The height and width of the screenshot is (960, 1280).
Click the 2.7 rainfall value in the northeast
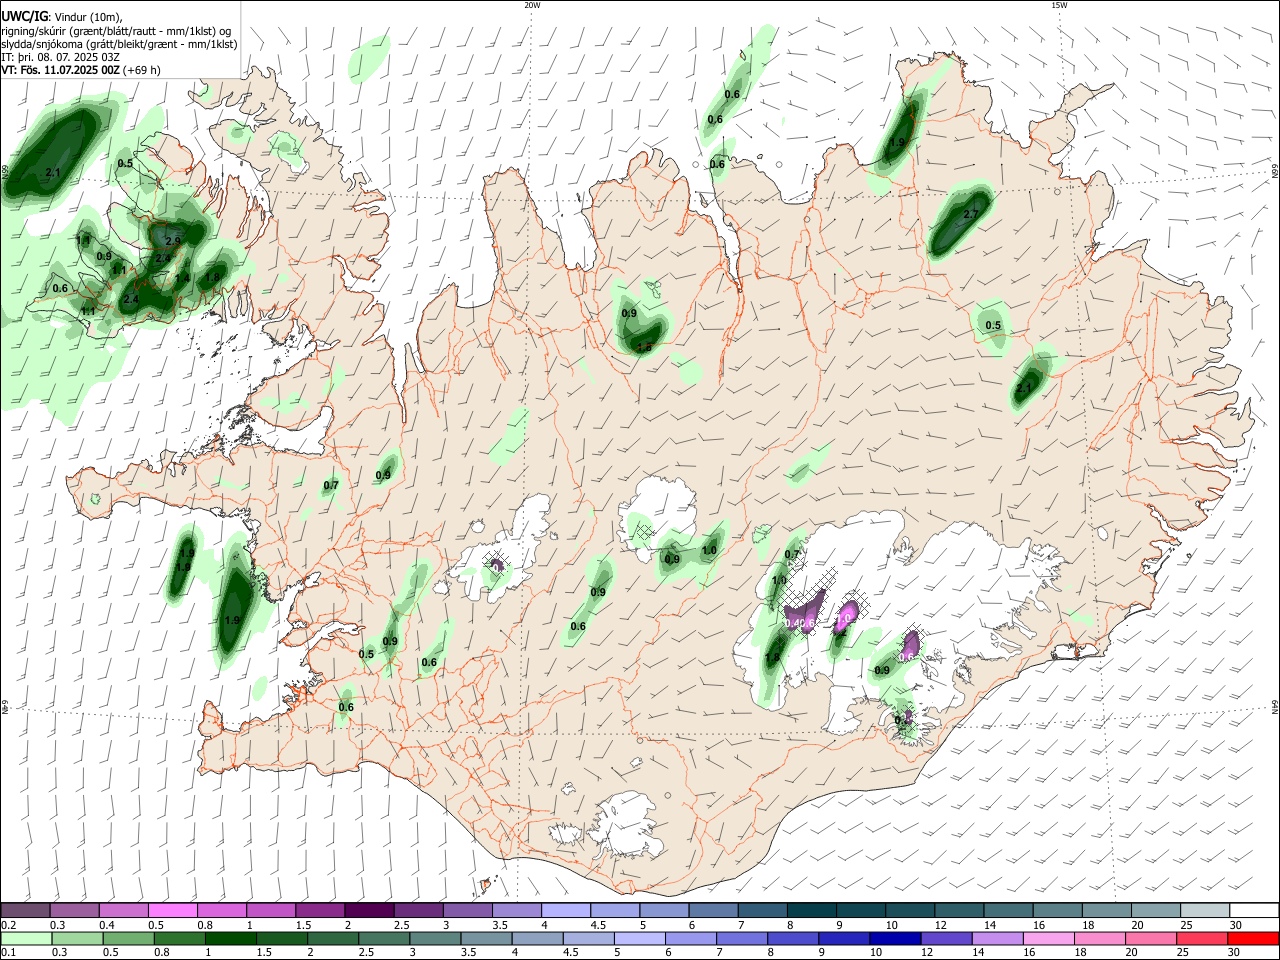(x=970, y=215)
